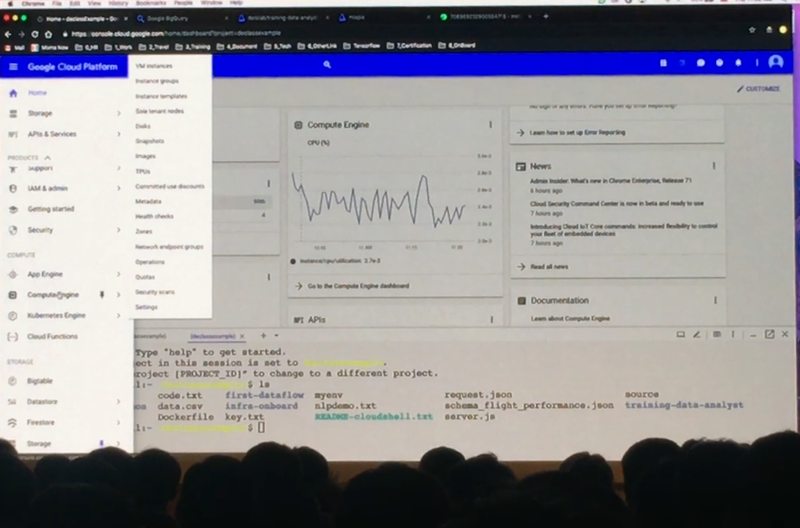Close the active Cloud Shell session tab
800x528 pixels.
pyautogui.click(x=242, y=336)
